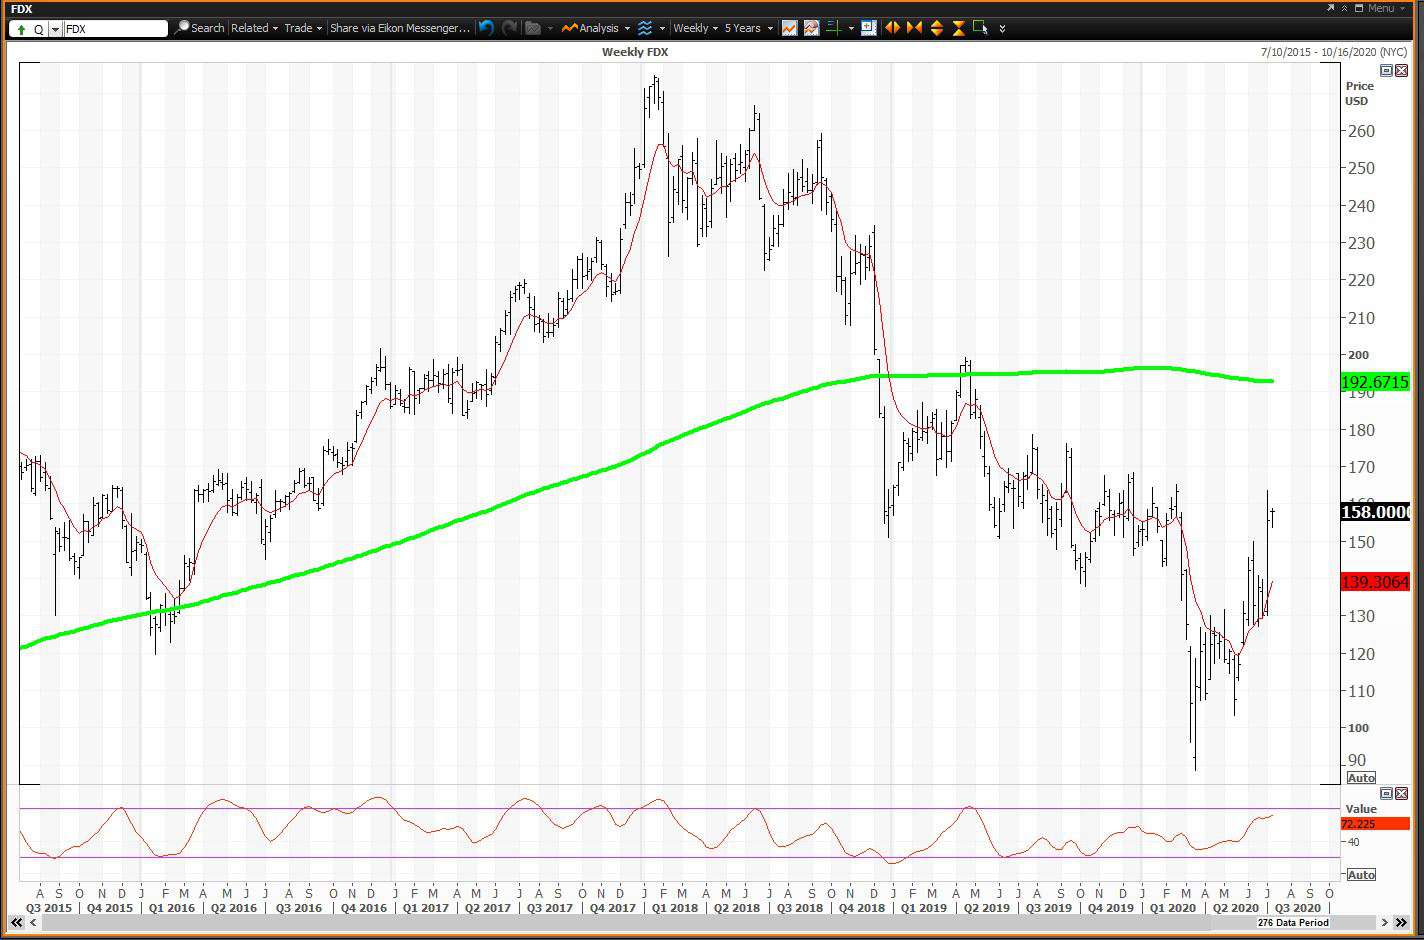The image size is (1424, 940).
Task: Click the FDX symbol input field
Action: coord(116,29)
